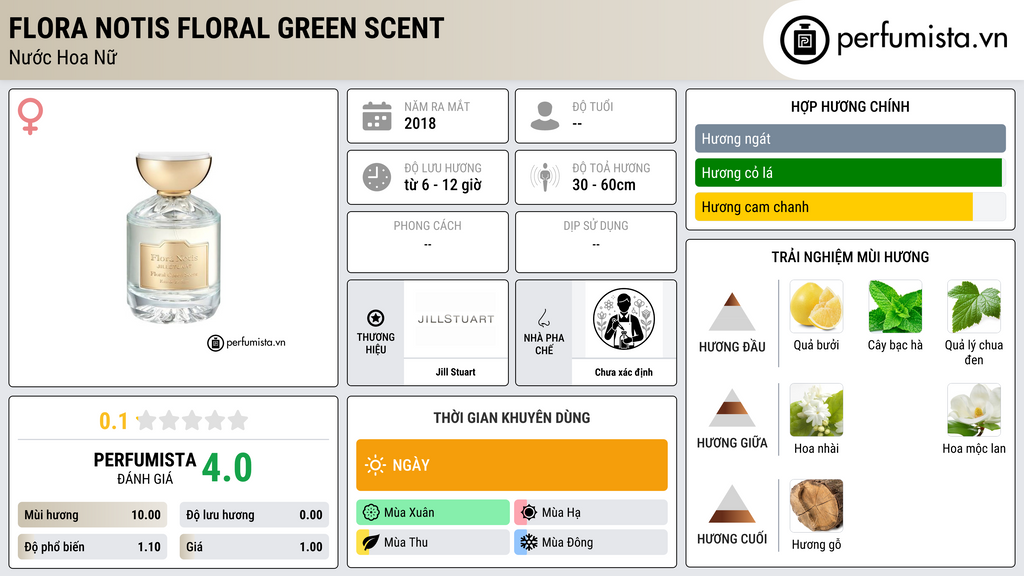
Task: Select the Mùa Xuân season bar
Action: (433, 513)
